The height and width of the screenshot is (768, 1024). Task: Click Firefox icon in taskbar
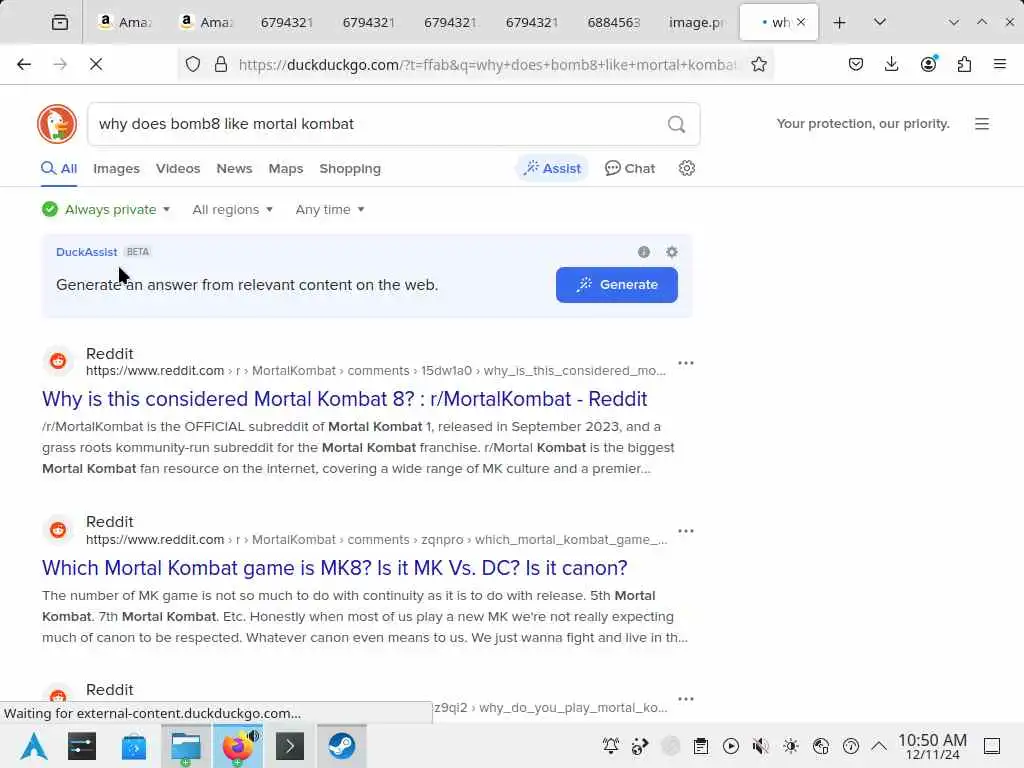[x=238, y=746]
